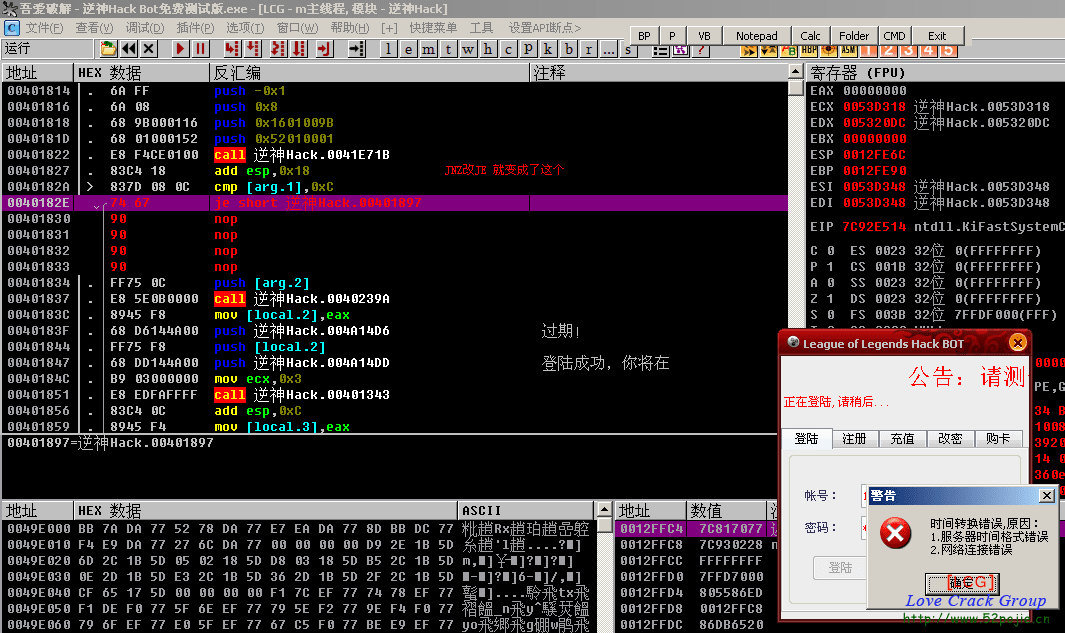The height and width of the screenshot is (633, 1065).
Task: Open the 选项(T) menu
Action: tap(245, 28)
